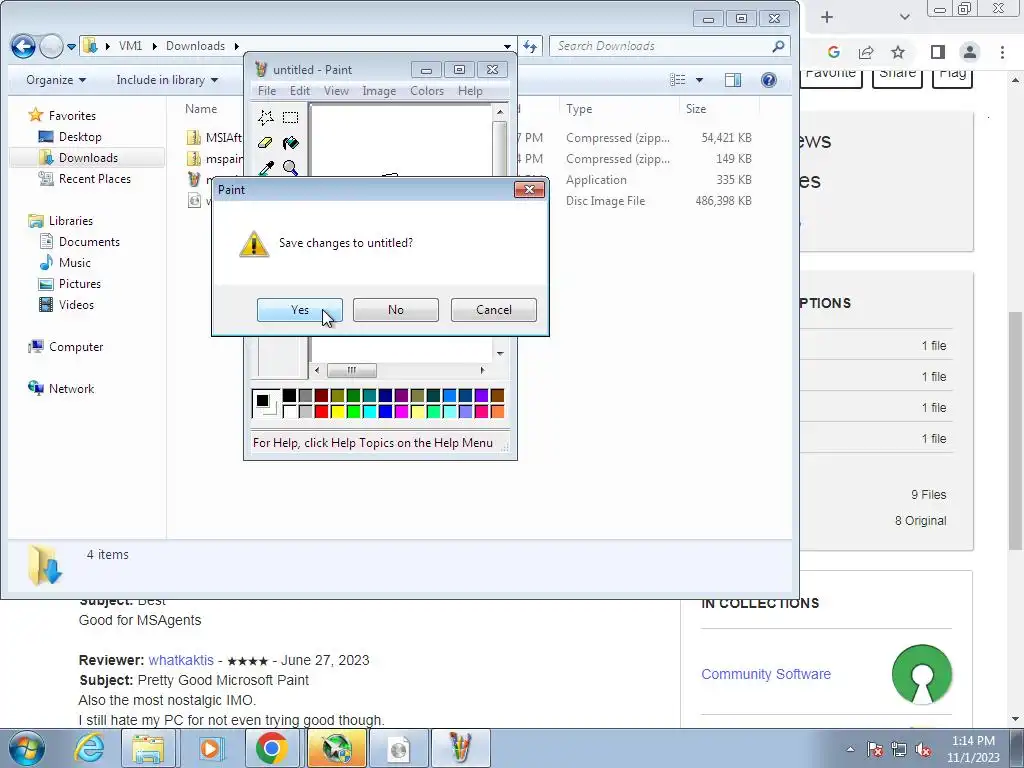Cancel the Save changes dialog
Image resolution: width=1024 pixels, height=768 pixels.
click(494, 310)
